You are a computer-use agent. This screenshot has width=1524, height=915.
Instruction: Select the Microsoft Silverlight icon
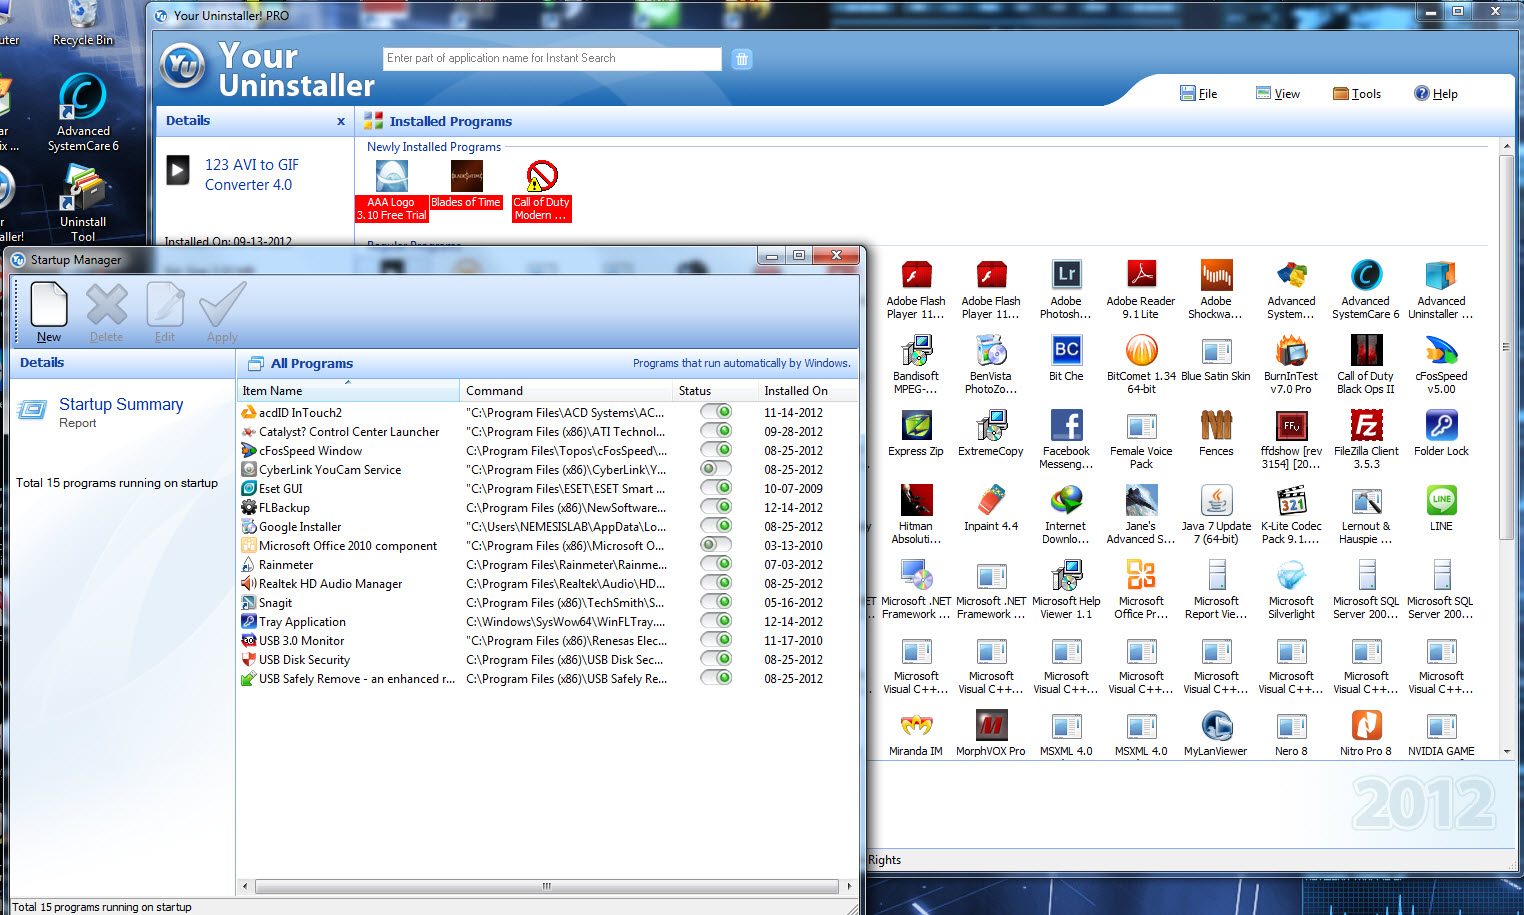[x=1291, y=575]
